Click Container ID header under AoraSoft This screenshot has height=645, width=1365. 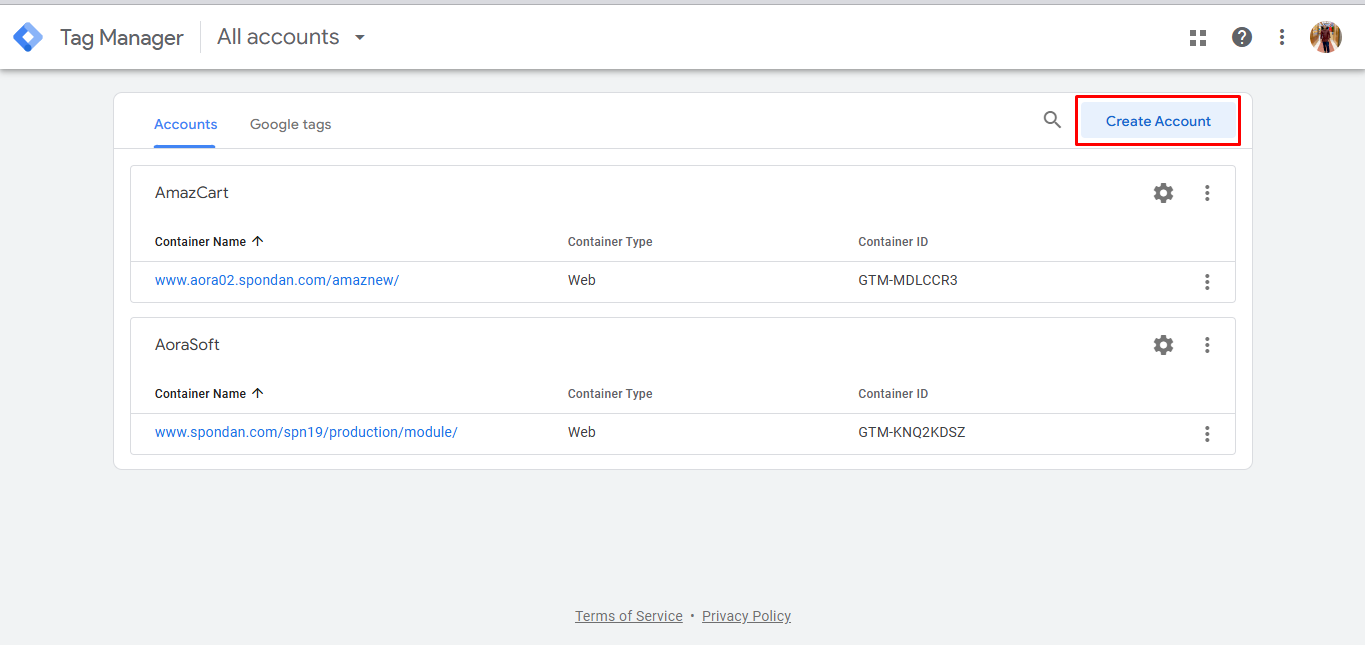[893, 394]
